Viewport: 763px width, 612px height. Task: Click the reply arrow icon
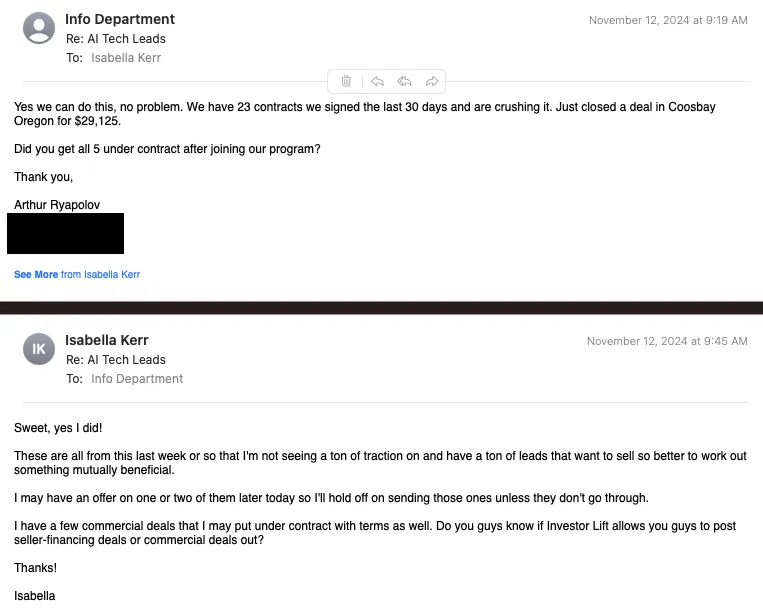click(377, 81)
